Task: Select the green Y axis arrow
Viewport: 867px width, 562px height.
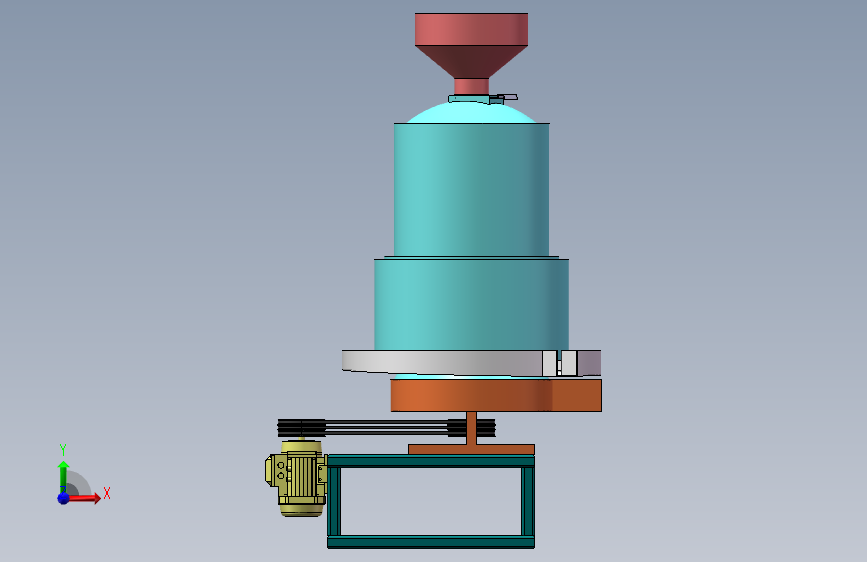Action: coord(64,476)
